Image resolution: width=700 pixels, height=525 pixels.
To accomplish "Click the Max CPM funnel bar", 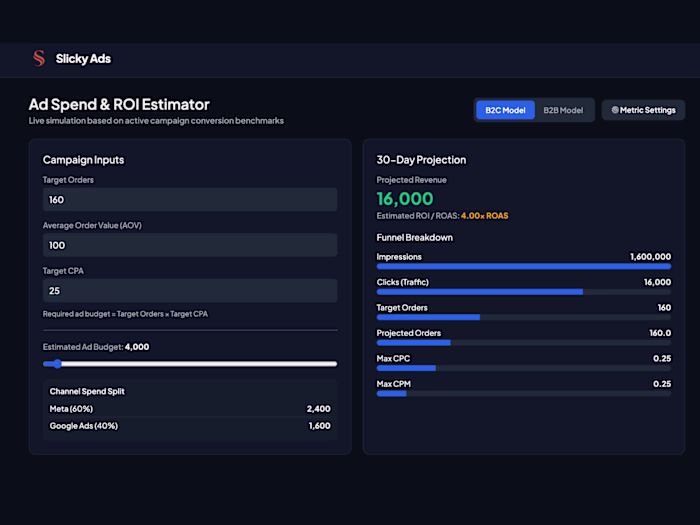I will tap(524, 394).
